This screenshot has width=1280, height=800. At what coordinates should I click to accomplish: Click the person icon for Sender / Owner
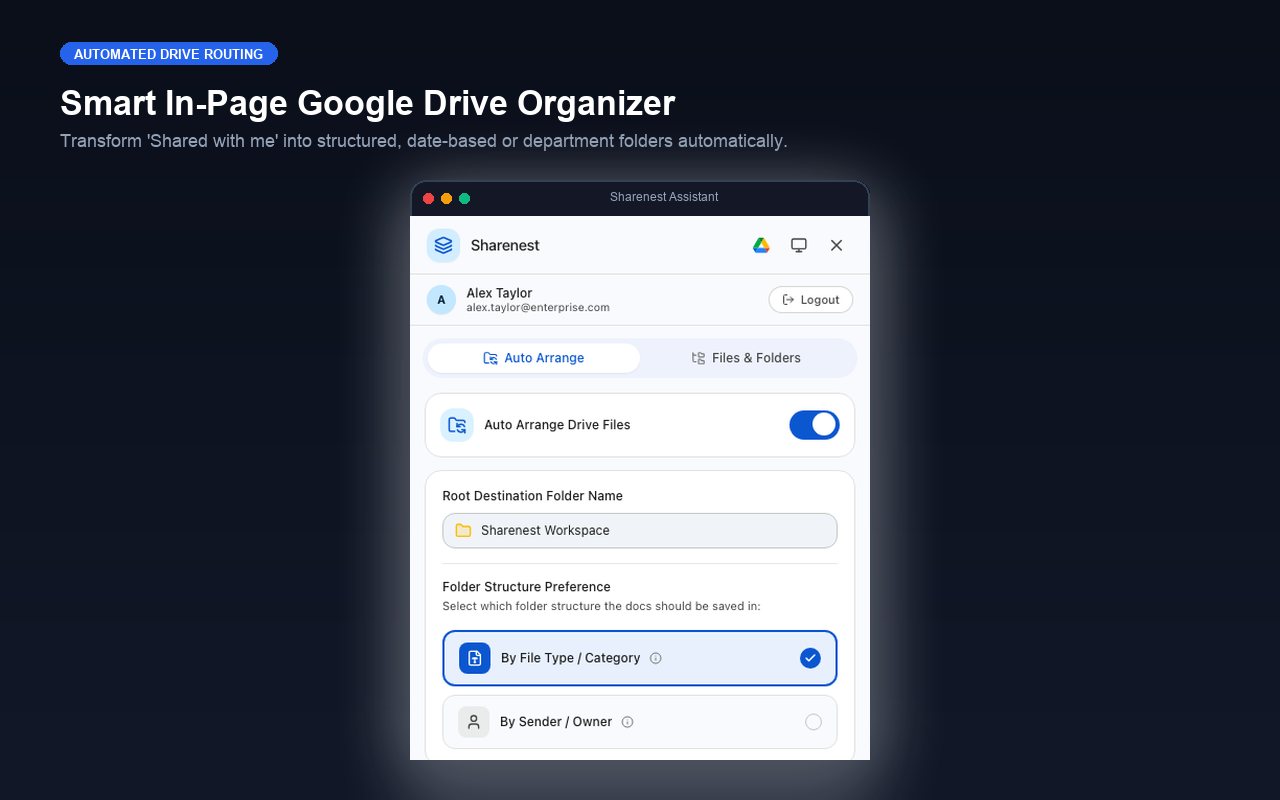click(474, 722)
